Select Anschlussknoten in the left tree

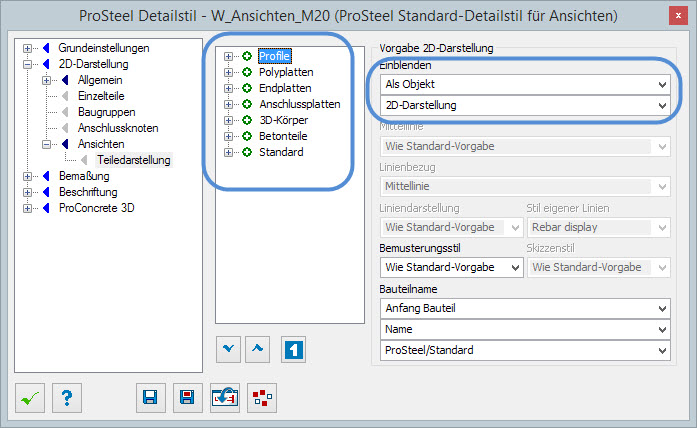pyautogui.click(x=118, y=128)
